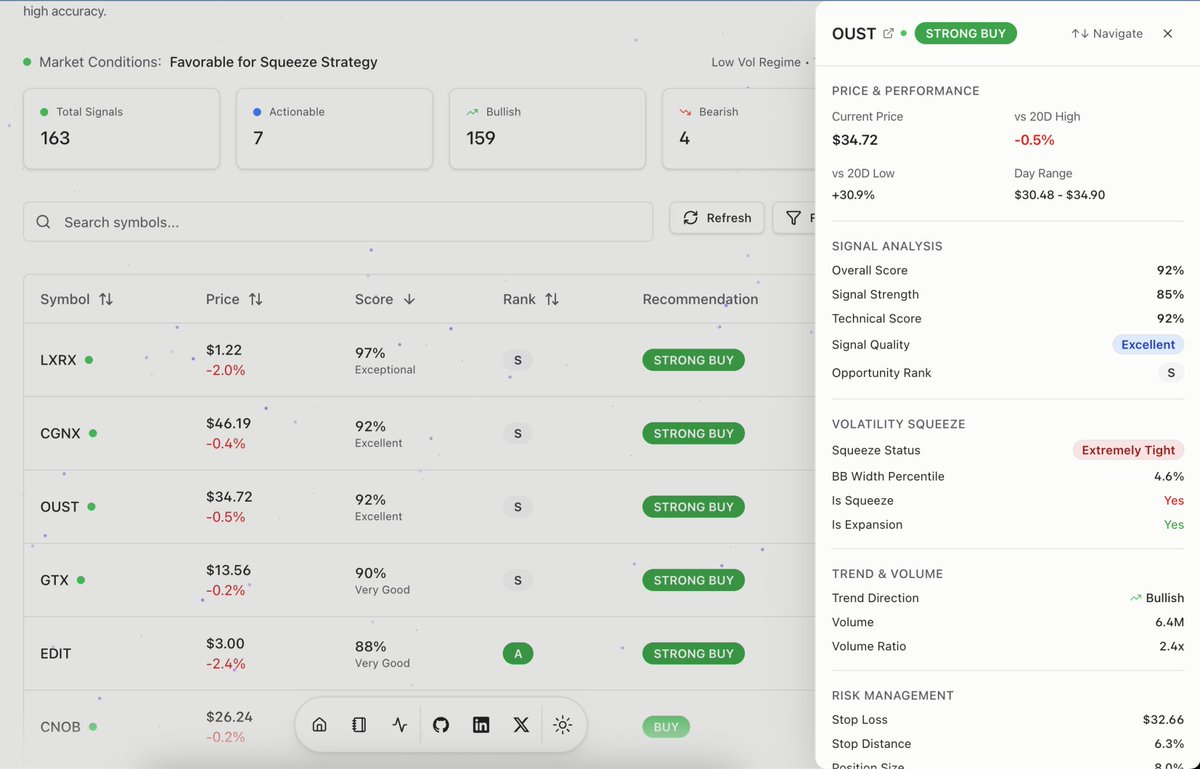Click STRONG BUY badge in GTX row

point(693,580)
